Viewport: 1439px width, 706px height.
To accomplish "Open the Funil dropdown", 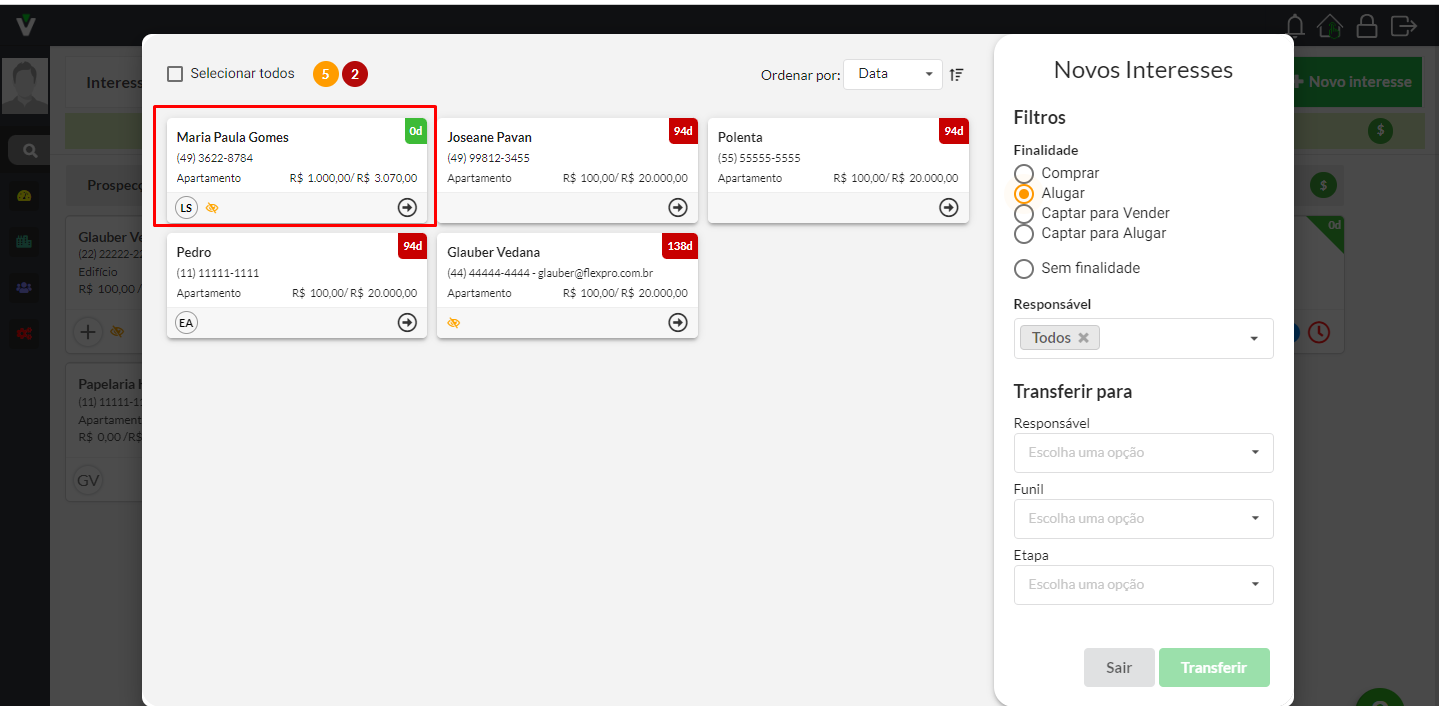I will coord(1143,519).
